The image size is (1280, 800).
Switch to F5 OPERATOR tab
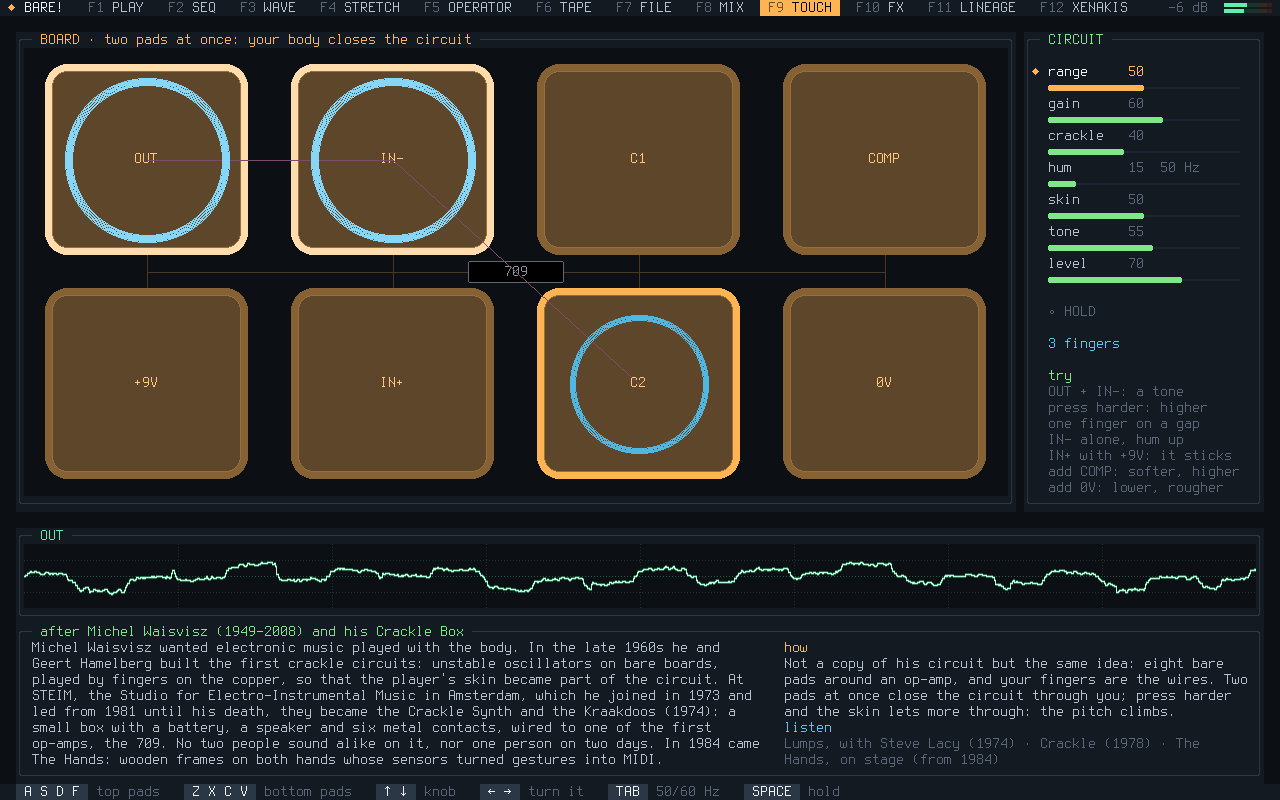click(468, 8)
